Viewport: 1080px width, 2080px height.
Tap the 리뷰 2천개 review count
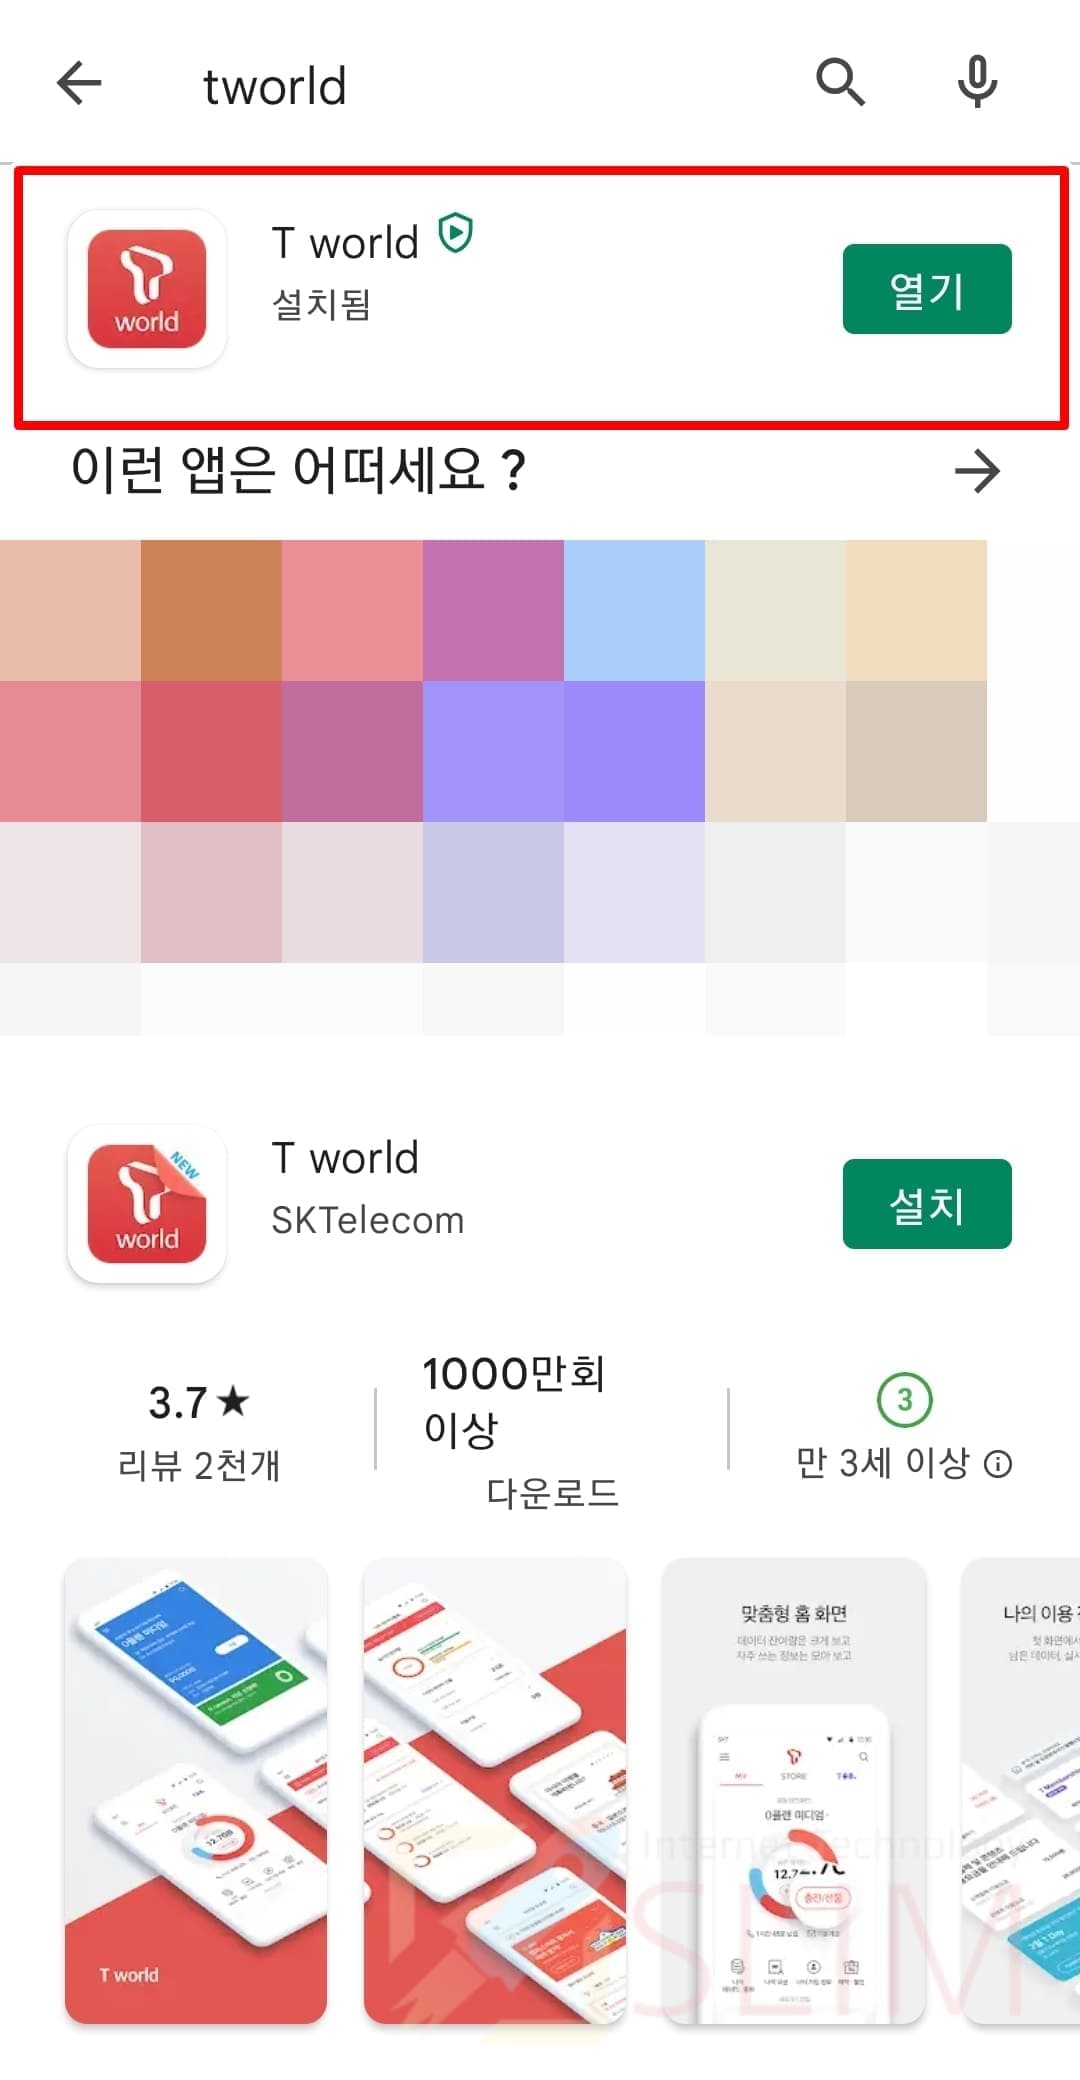(x=198, y=1465)
